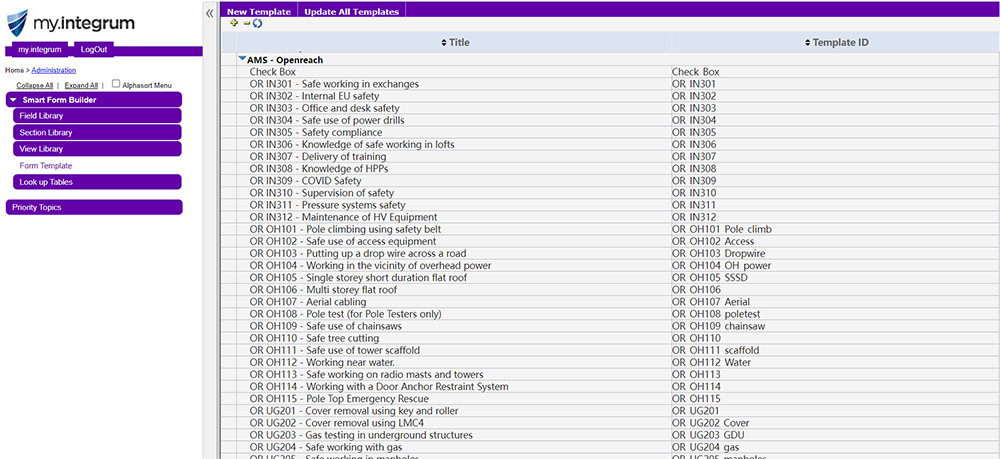Open OR IN311 - Pressure systems safety

coord(327,205)
